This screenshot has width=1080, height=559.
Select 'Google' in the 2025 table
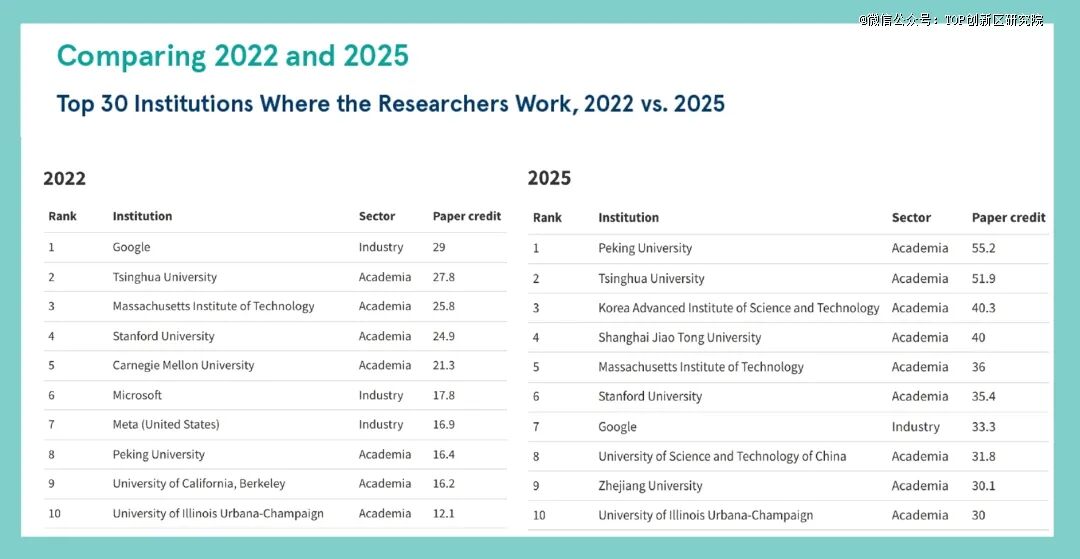[617, 427]
